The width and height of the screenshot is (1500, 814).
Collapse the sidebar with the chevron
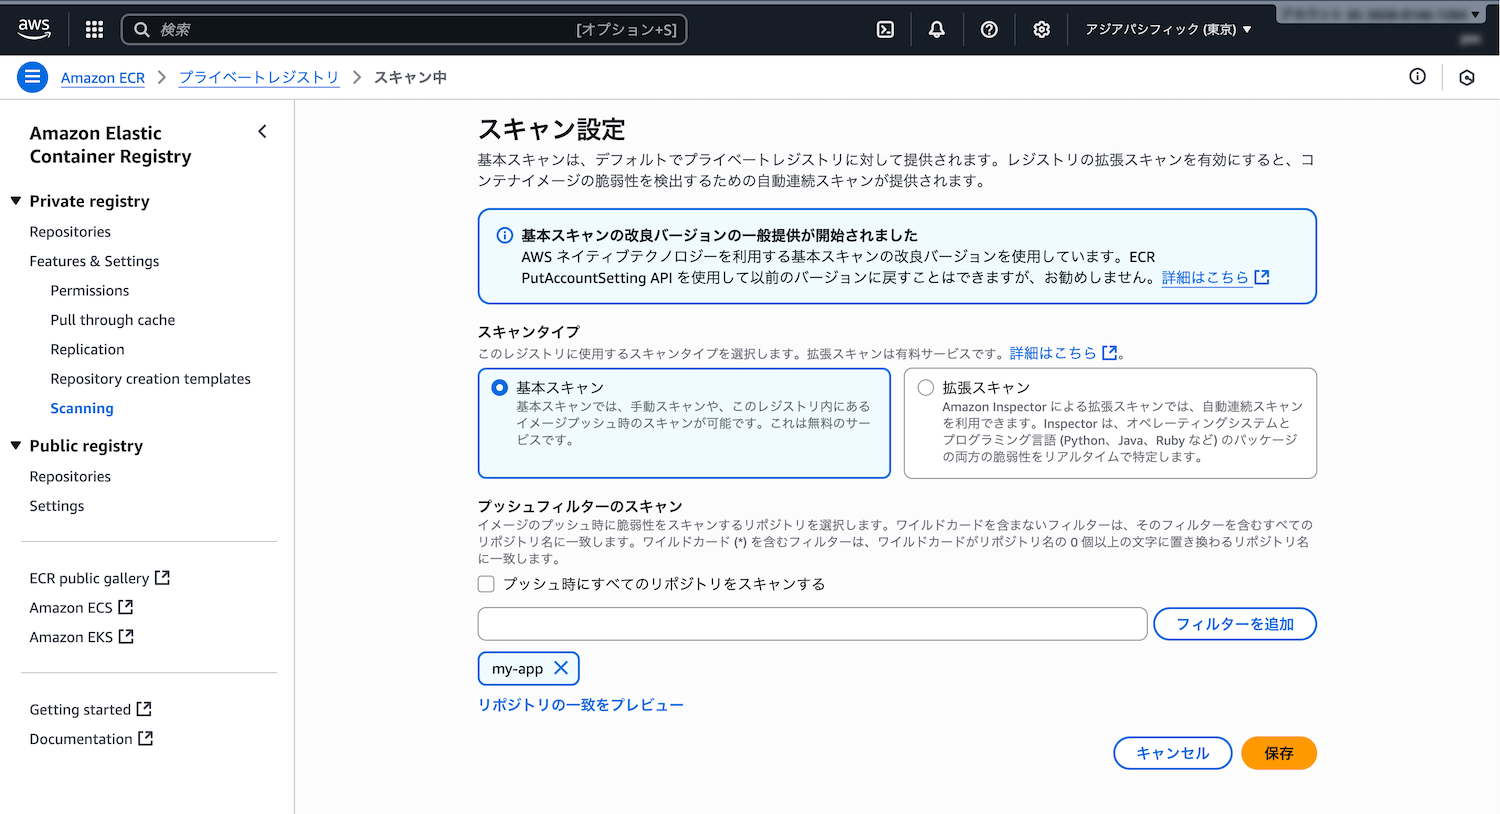(262, 132)
